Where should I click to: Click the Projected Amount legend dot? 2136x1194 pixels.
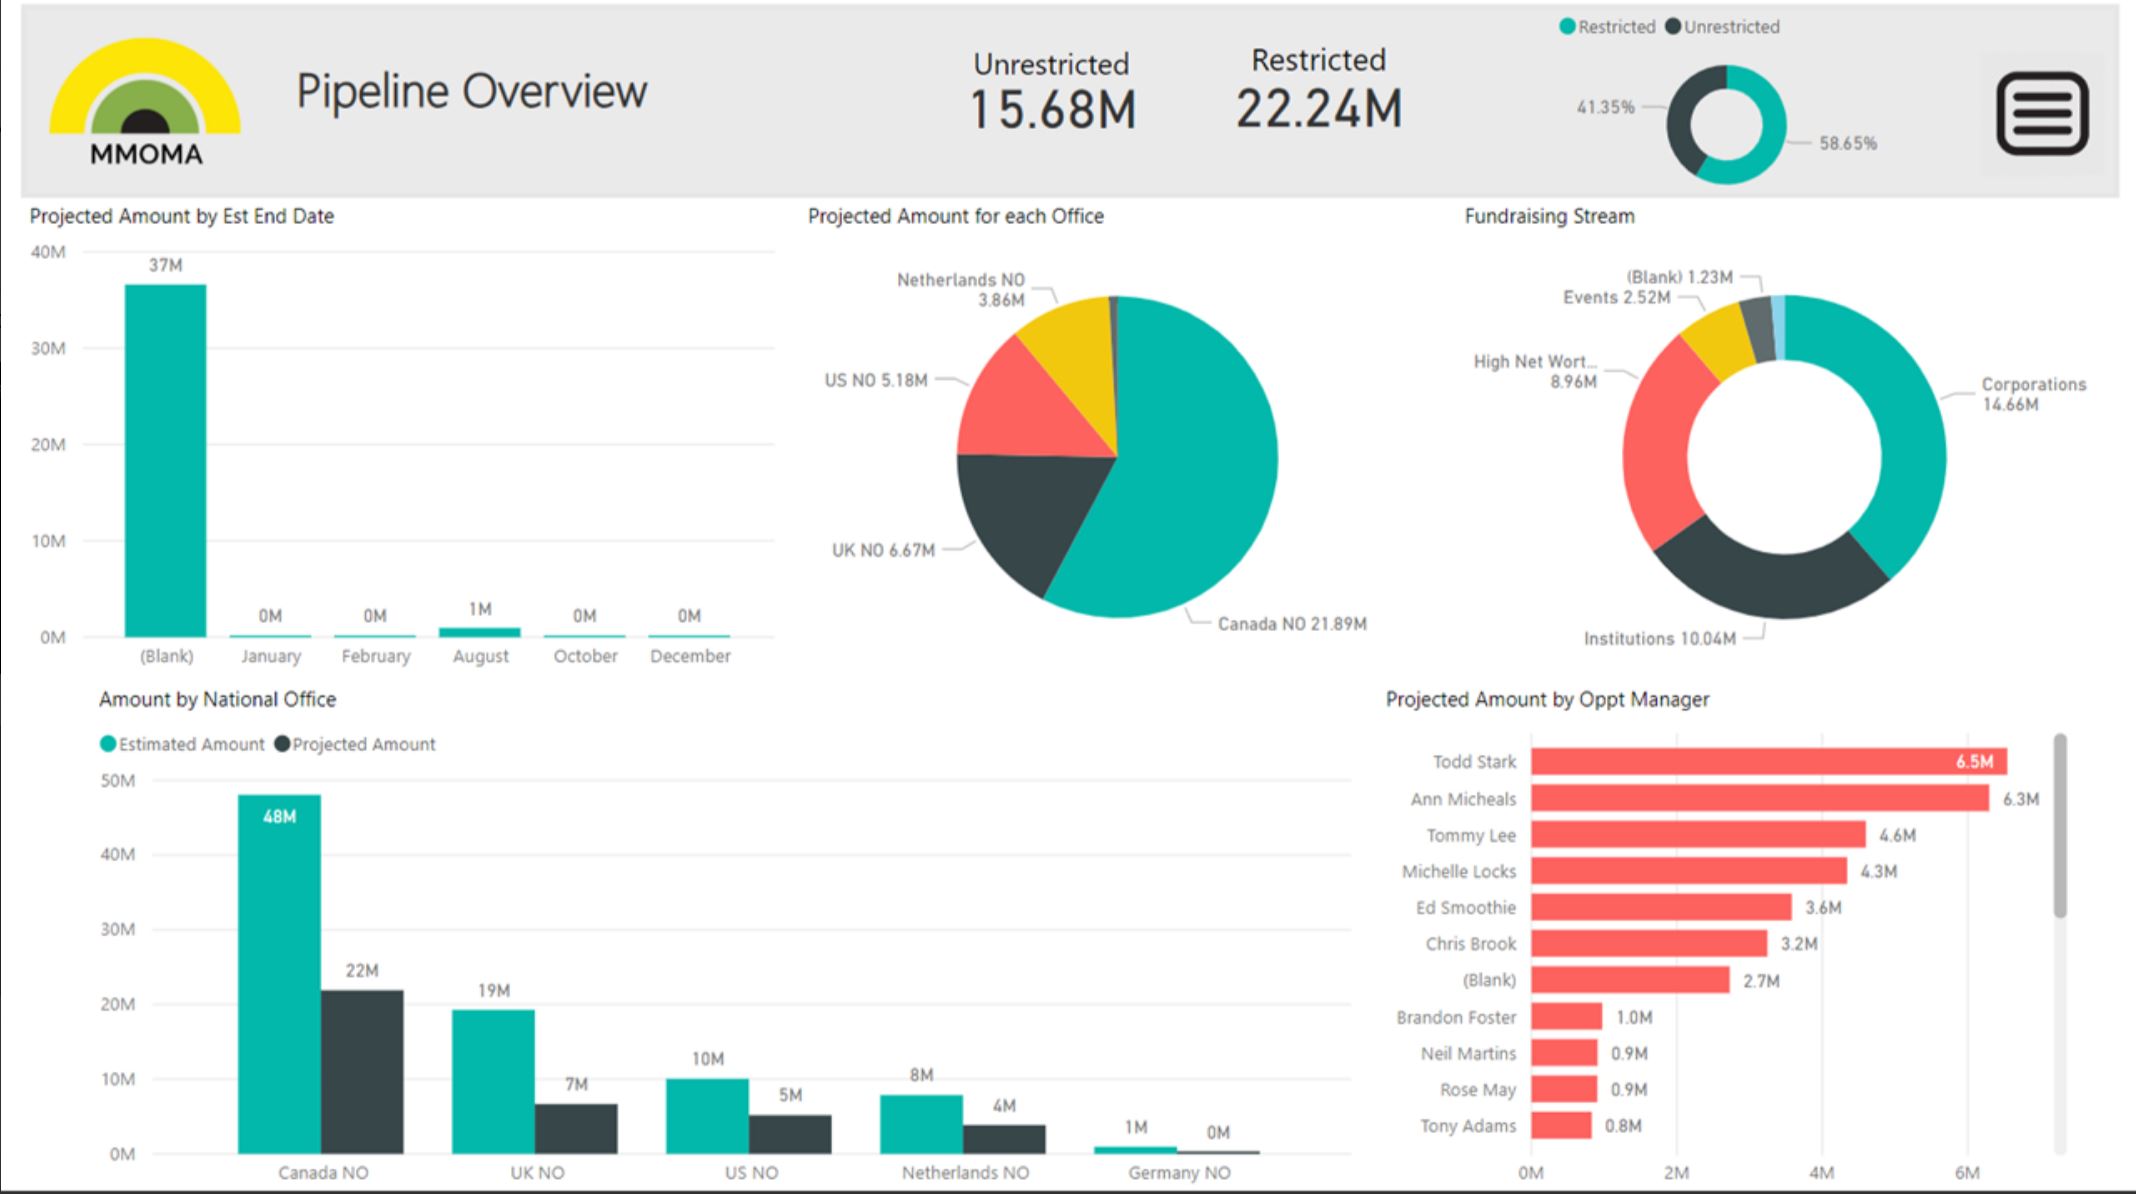coord(282,744)
